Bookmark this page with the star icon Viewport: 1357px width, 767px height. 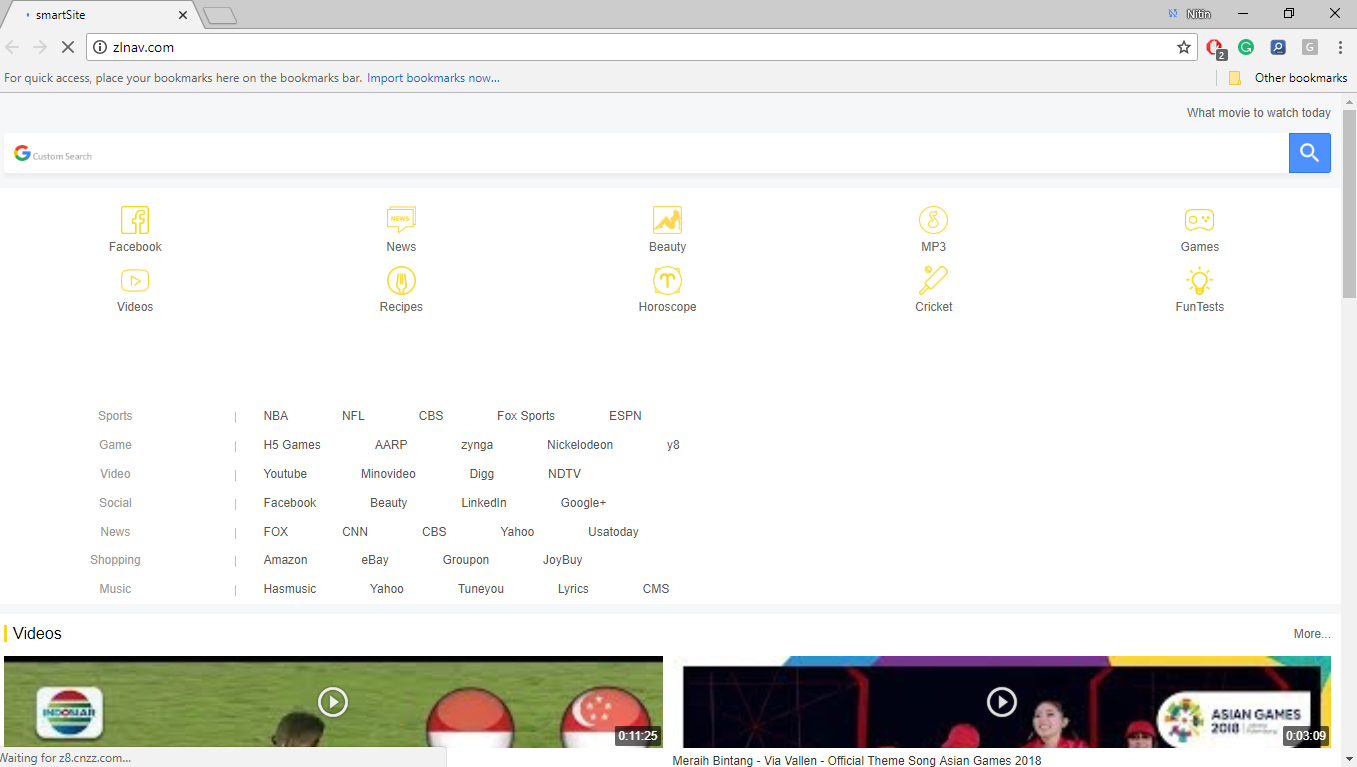1184,47
